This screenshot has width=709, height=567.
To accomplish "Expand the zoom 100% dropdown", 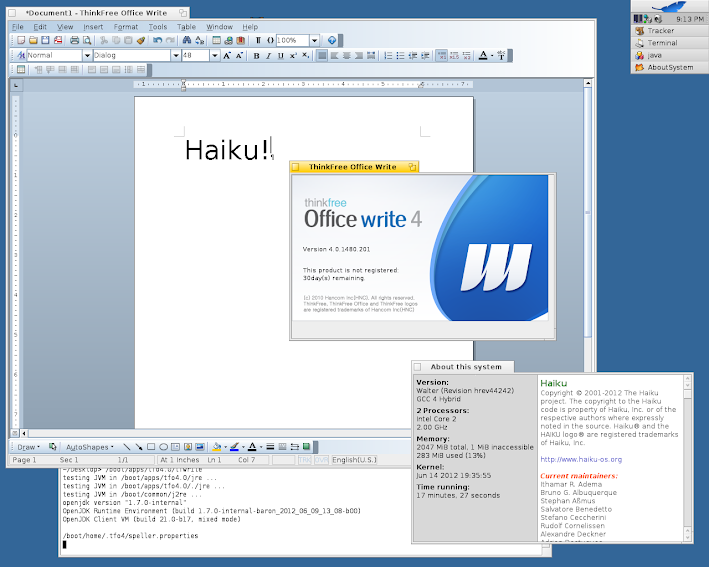I will (x=314, y=40).
